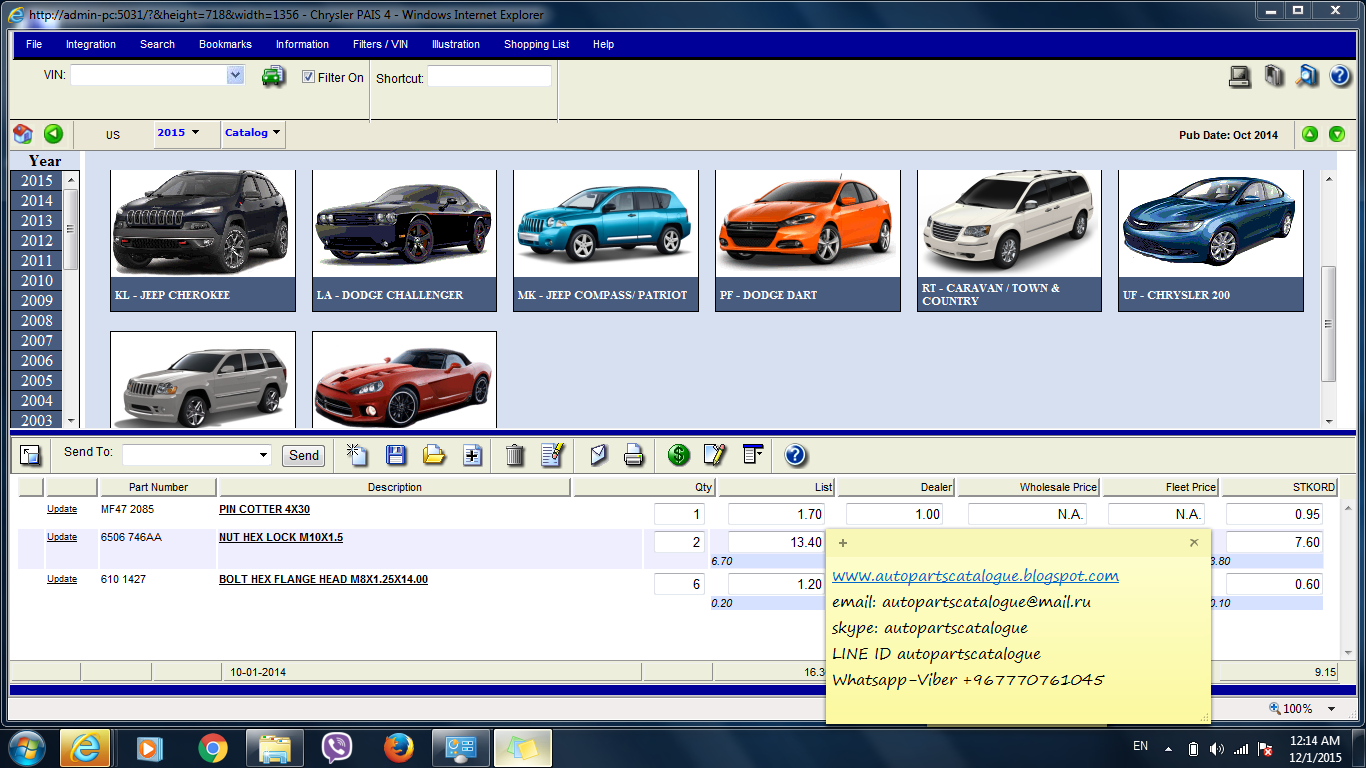Select the LA - Dodge Challenger thumbnail
The image size is (1366, 768).
coord(404,241)
